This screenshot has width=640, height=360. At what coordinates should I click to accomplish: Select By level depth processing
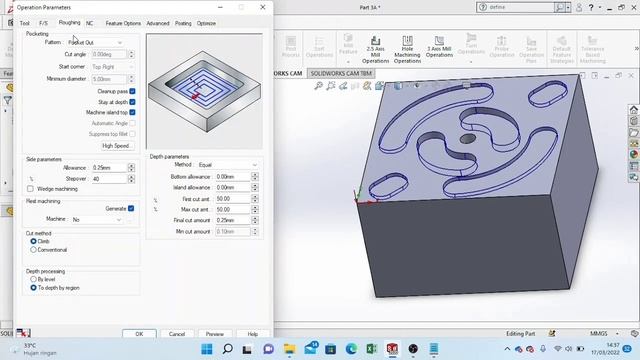(x=33, y=279)
